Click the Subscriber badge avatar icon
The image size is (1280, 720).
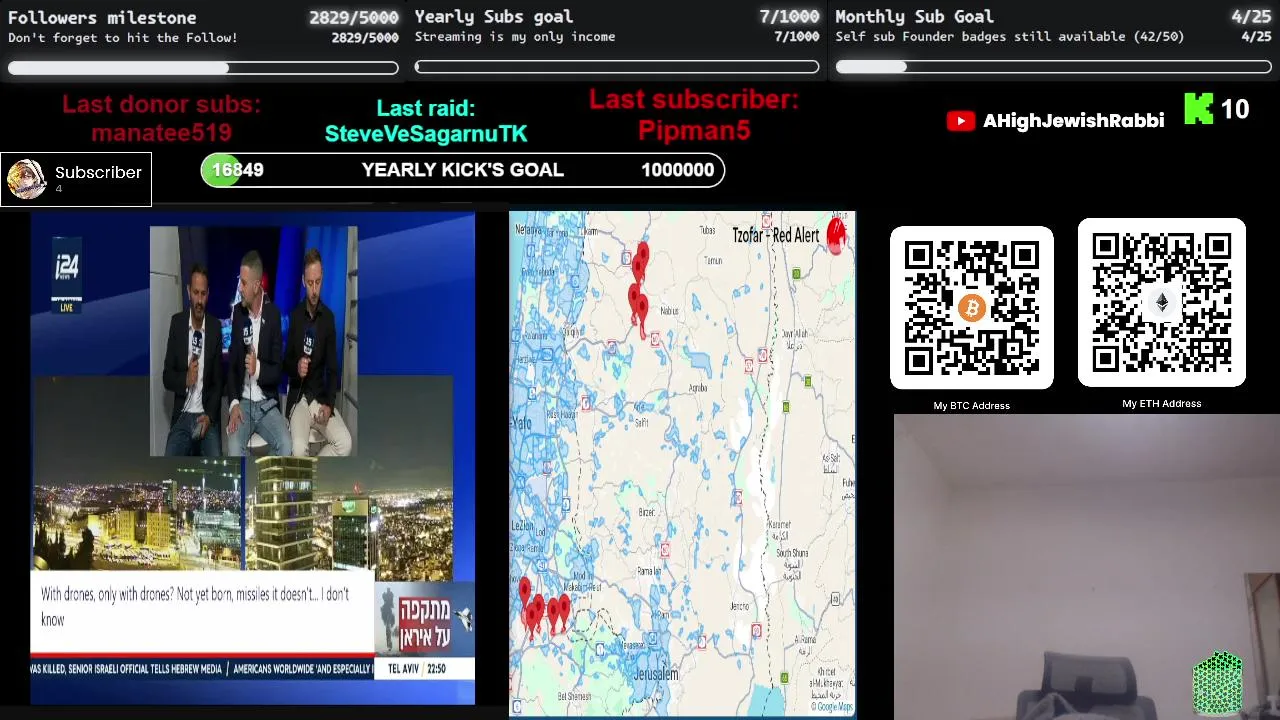(x=27, y=179)
